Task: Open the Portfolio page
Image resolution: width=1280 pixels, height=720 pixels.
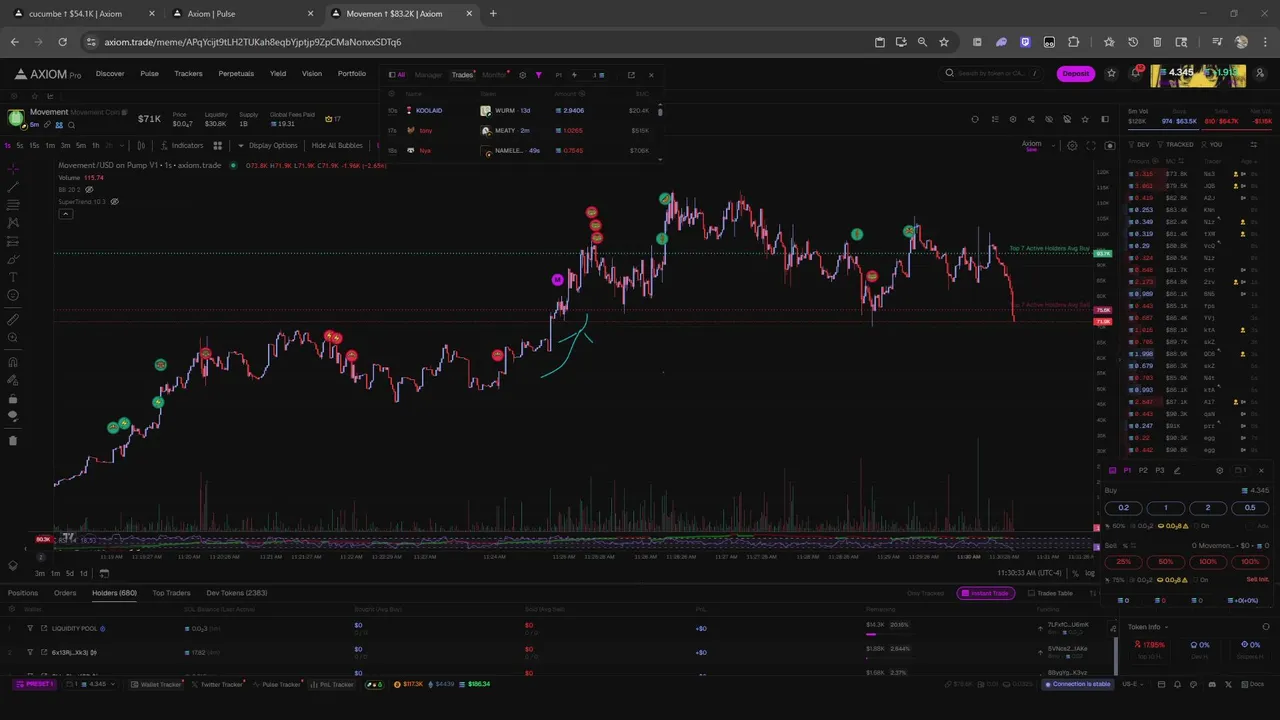Action: coord(351,74)
